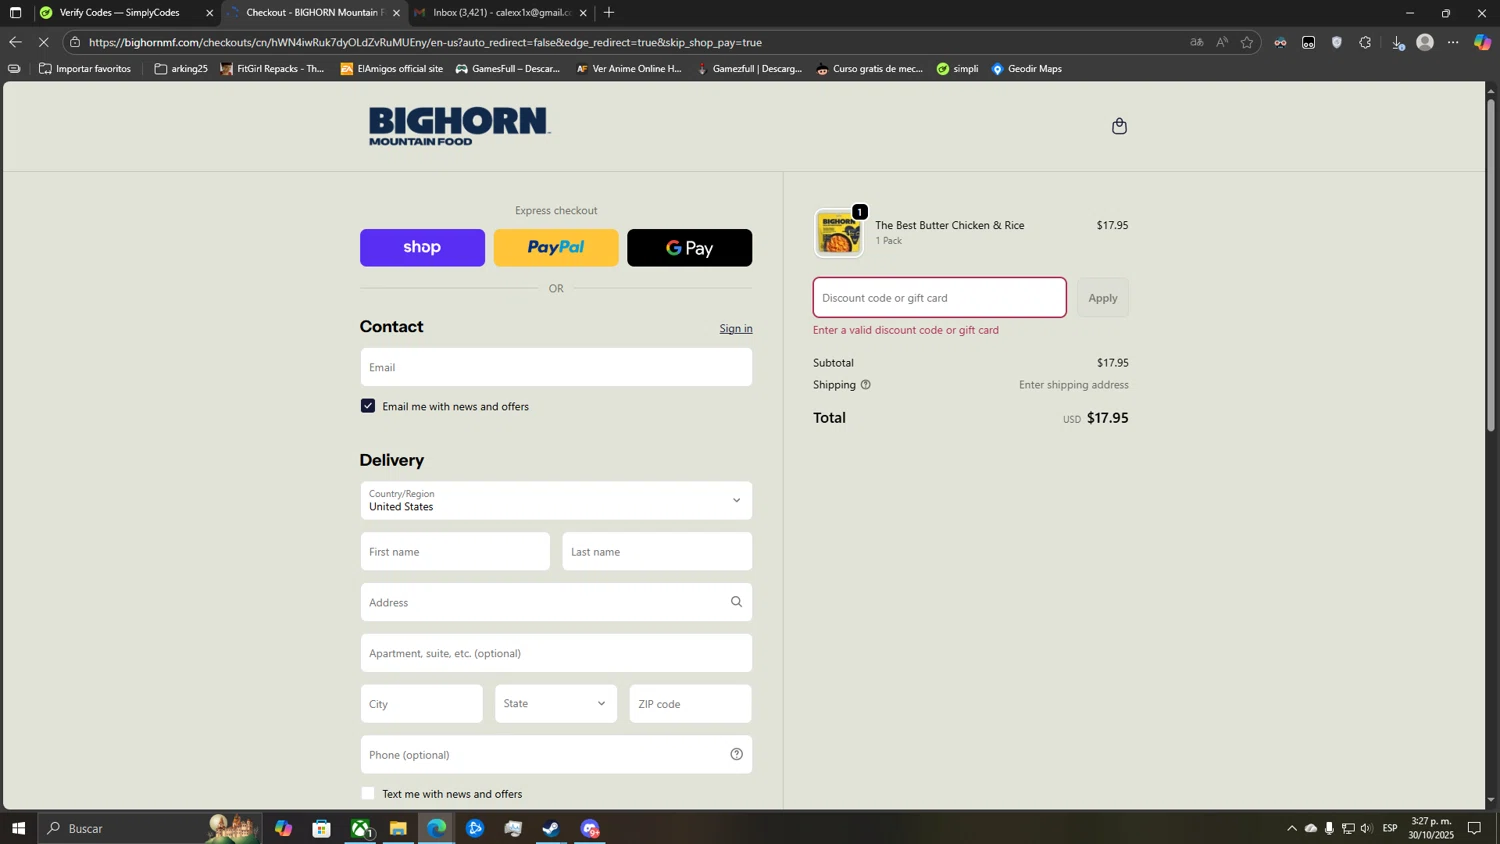
Task: View site information icon in address bar
Action: (x=75, y=42)
